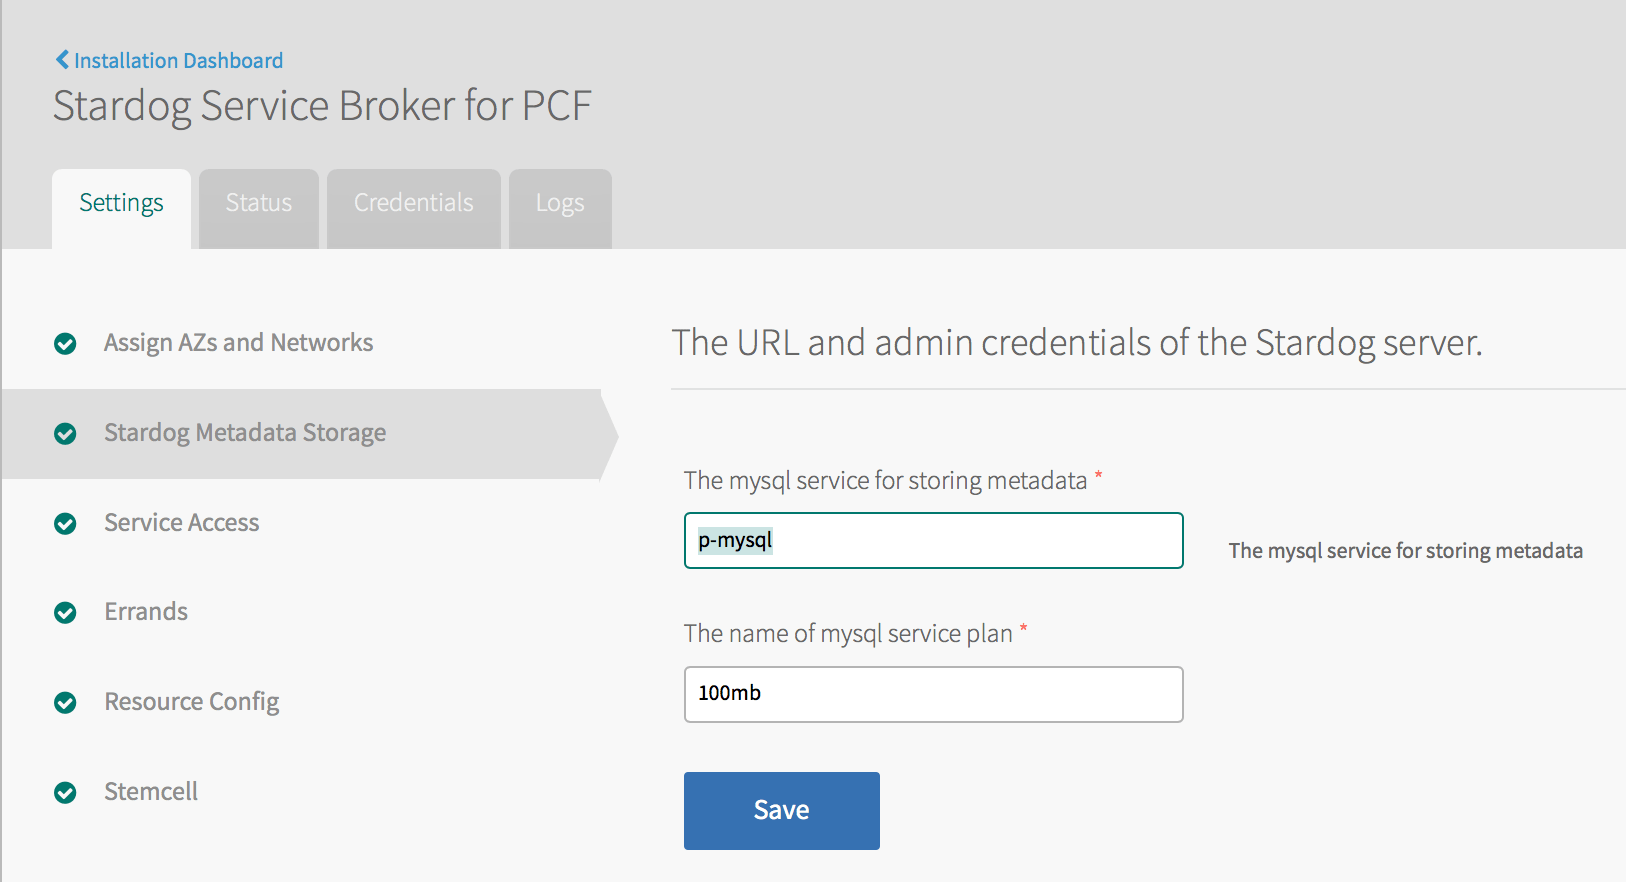Click the p-mysql metadata service input field

click(932, 540)
